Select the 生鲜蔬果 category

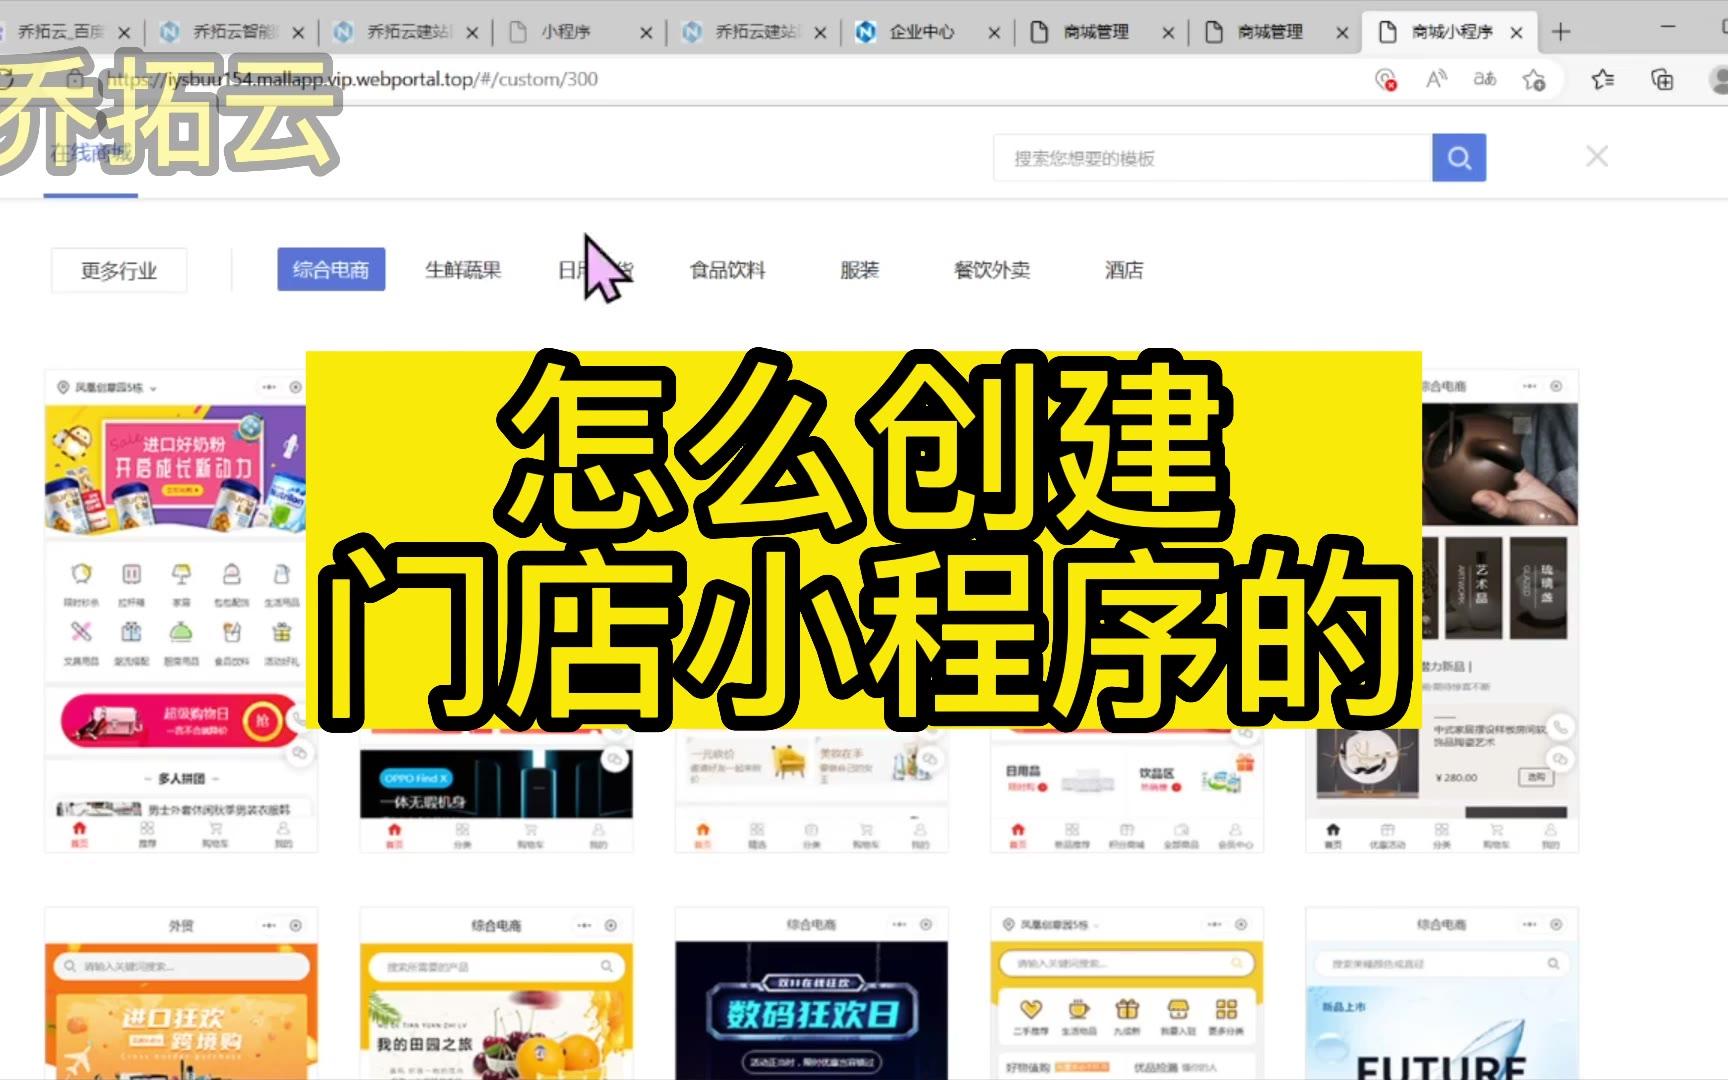(463, 270)
